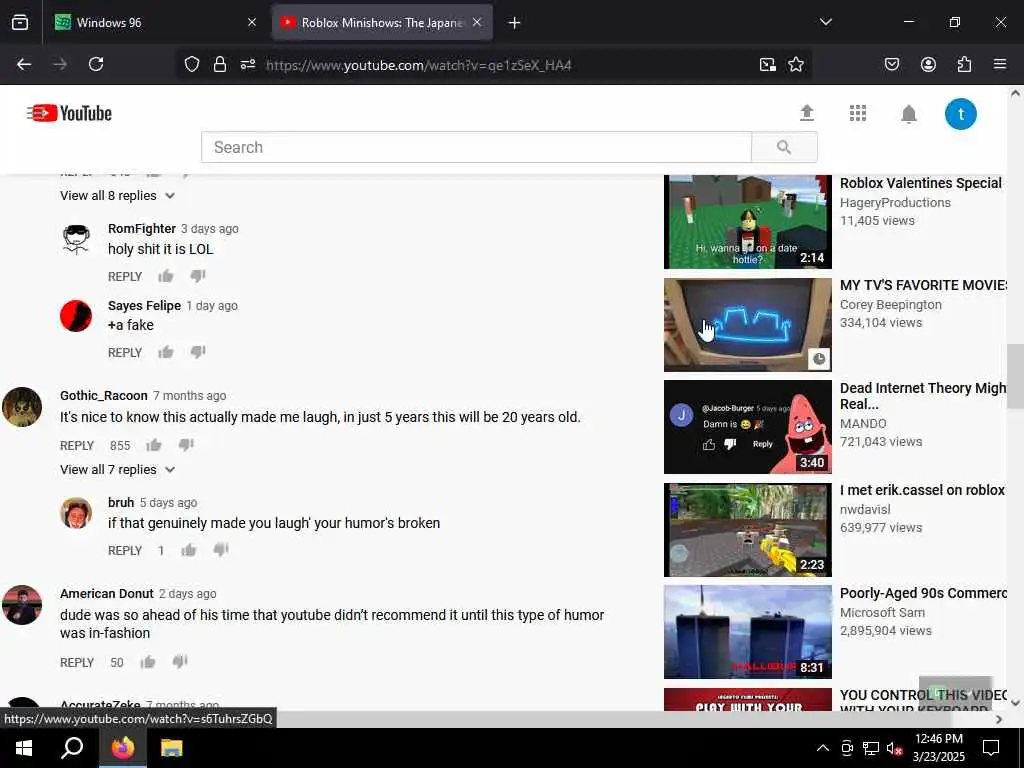Open I met erik.cassel on roblox thumbnail
The width and height of the screenshot is (1024, 768).
click(747, 530)
